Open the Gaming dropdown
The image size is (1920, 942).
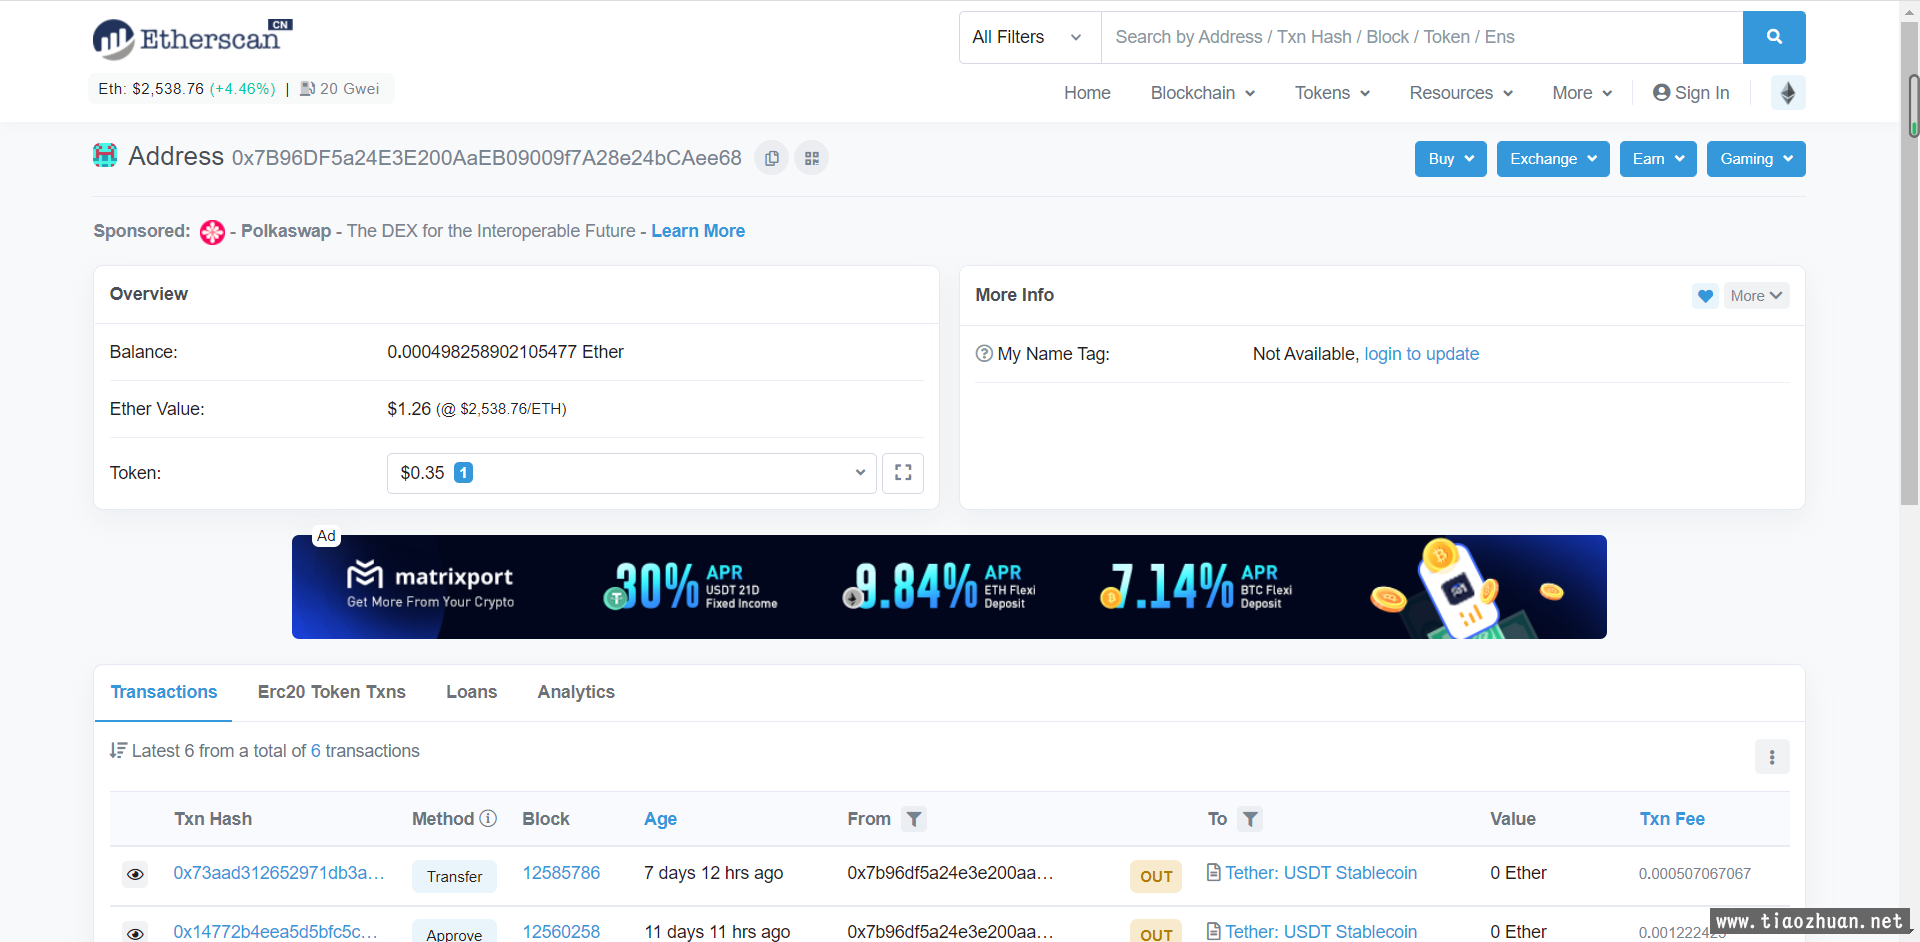(1756, 159)
